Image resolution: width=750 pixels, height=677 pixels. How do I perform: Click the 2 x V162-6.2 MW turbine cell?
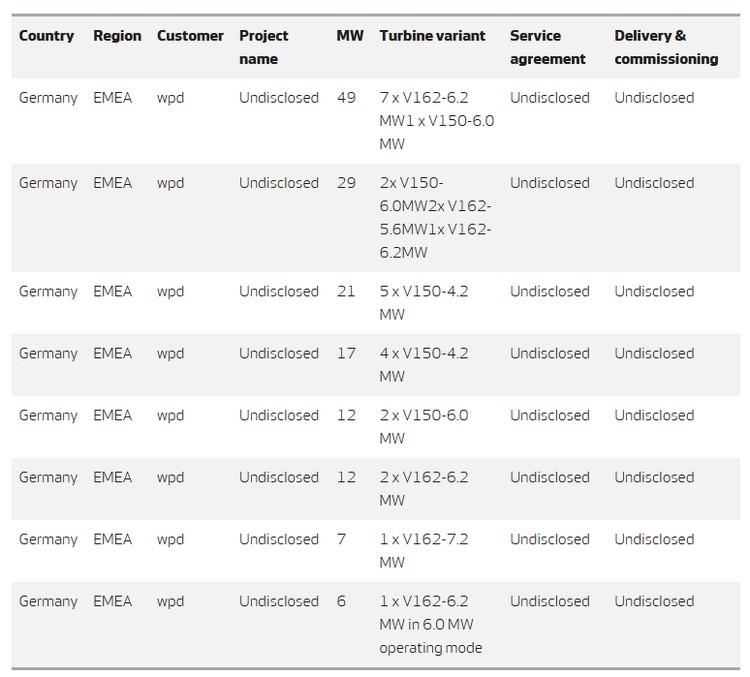coord(424,489)
